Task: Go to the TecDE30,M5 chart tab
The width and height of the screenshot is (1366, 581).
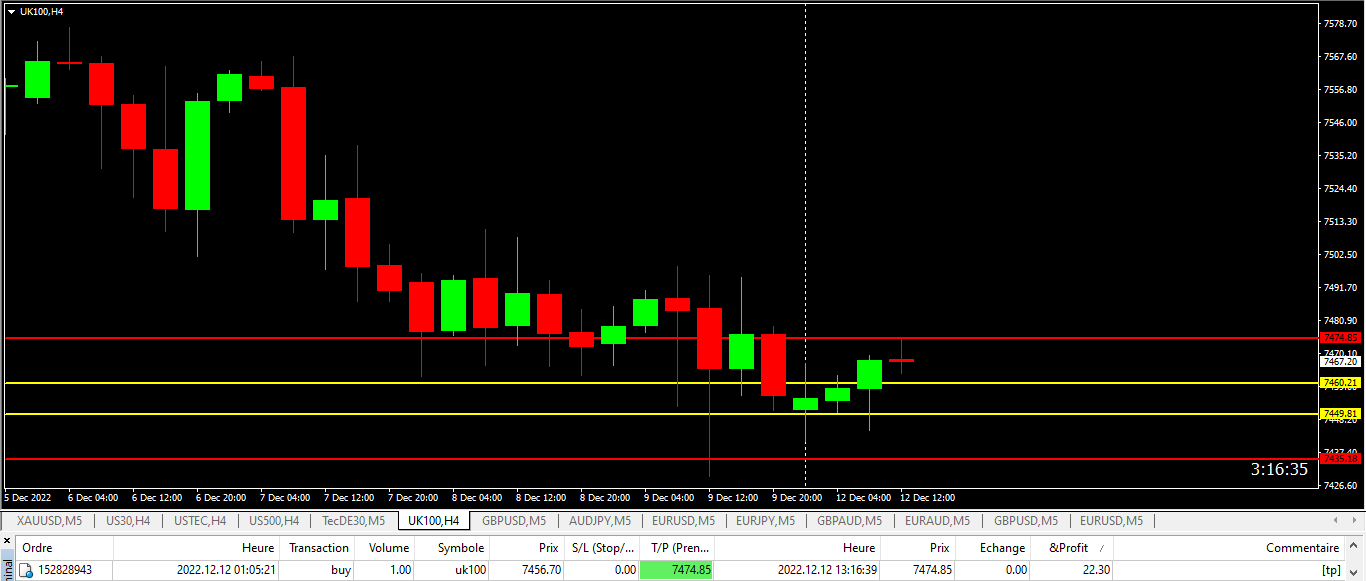Action: click(x=353, y=521)
